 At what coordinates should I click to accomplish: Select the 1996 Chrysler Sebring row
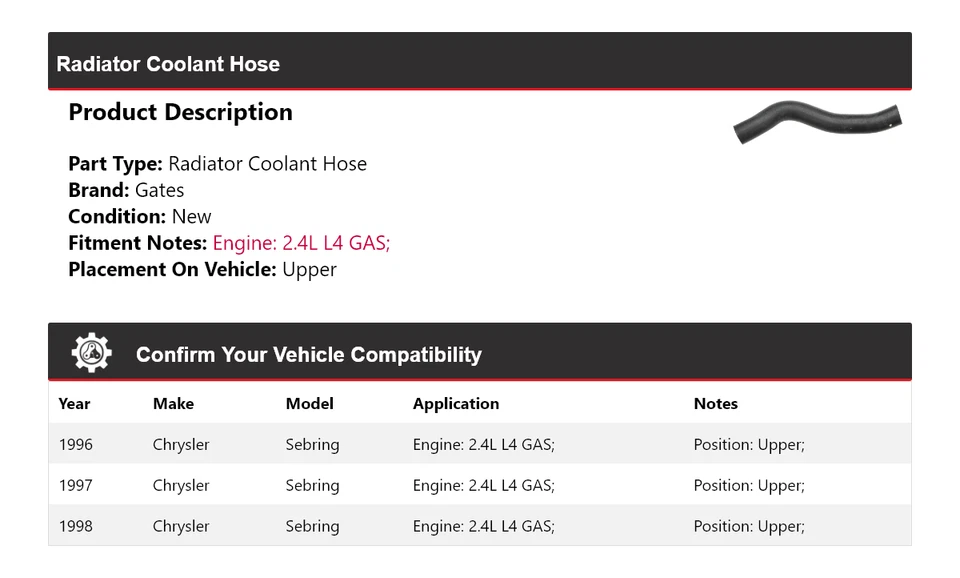pos(479,445)
